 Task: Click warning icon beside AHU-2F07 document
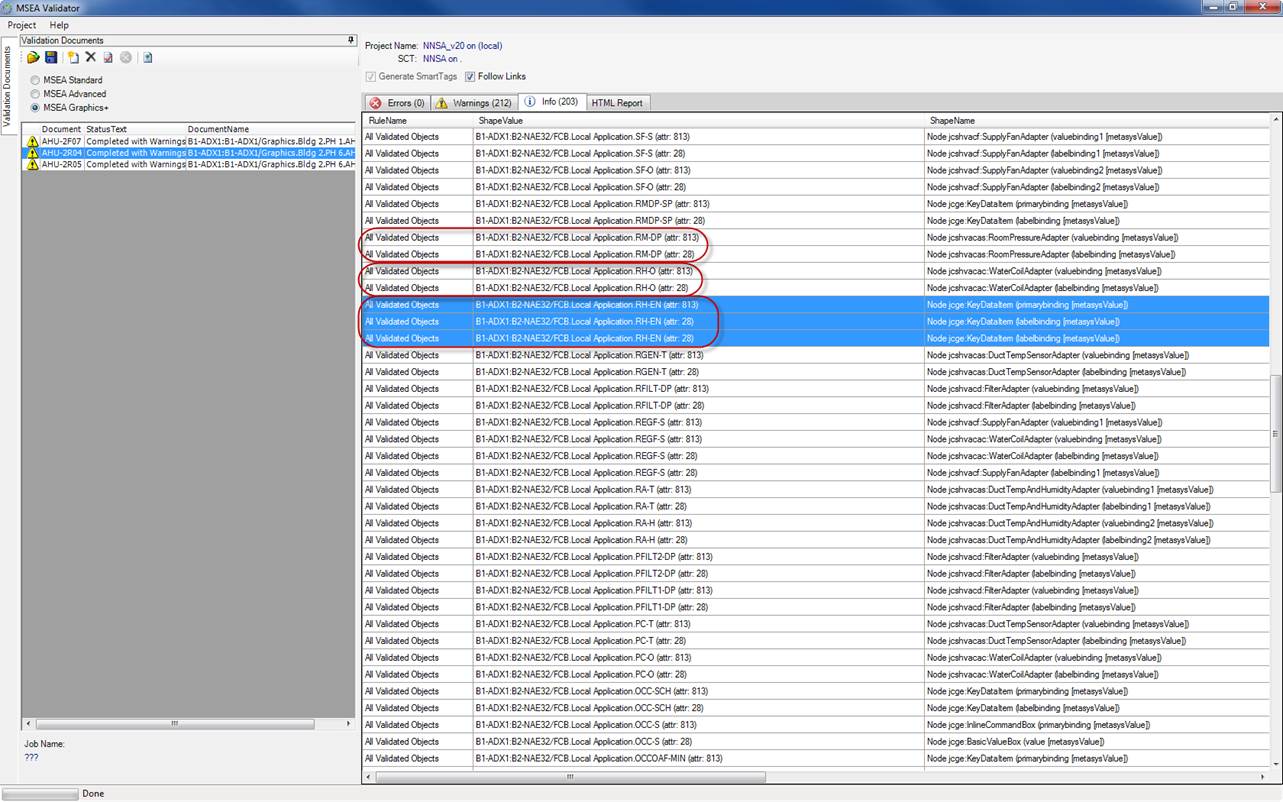point(32,141)
